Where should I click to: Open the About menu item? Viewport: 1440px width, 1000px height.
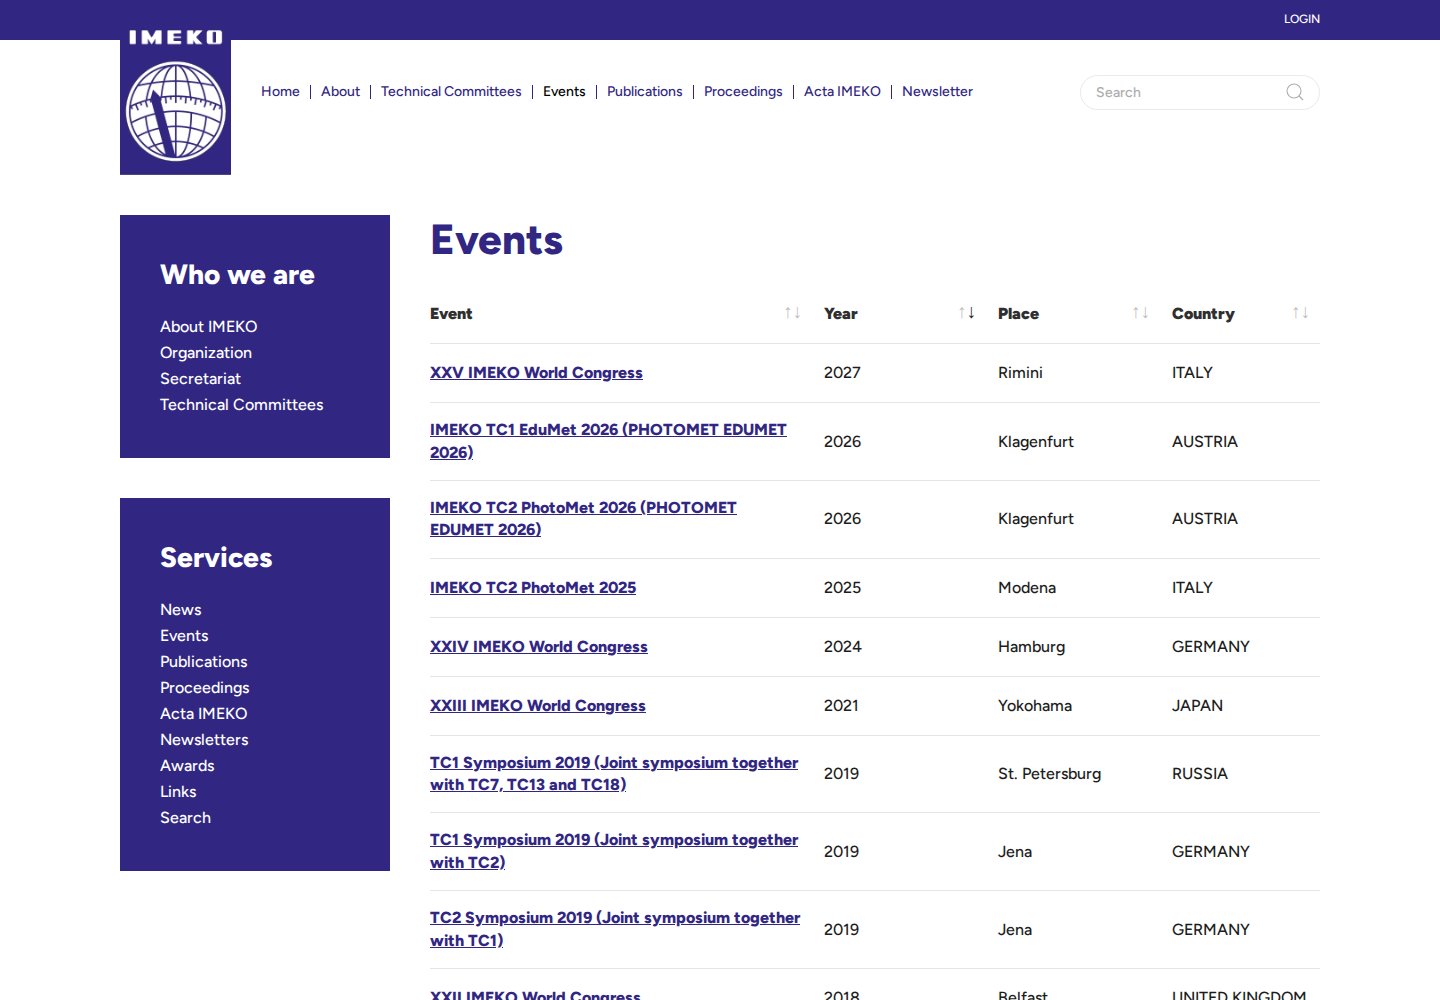point(340,91)
